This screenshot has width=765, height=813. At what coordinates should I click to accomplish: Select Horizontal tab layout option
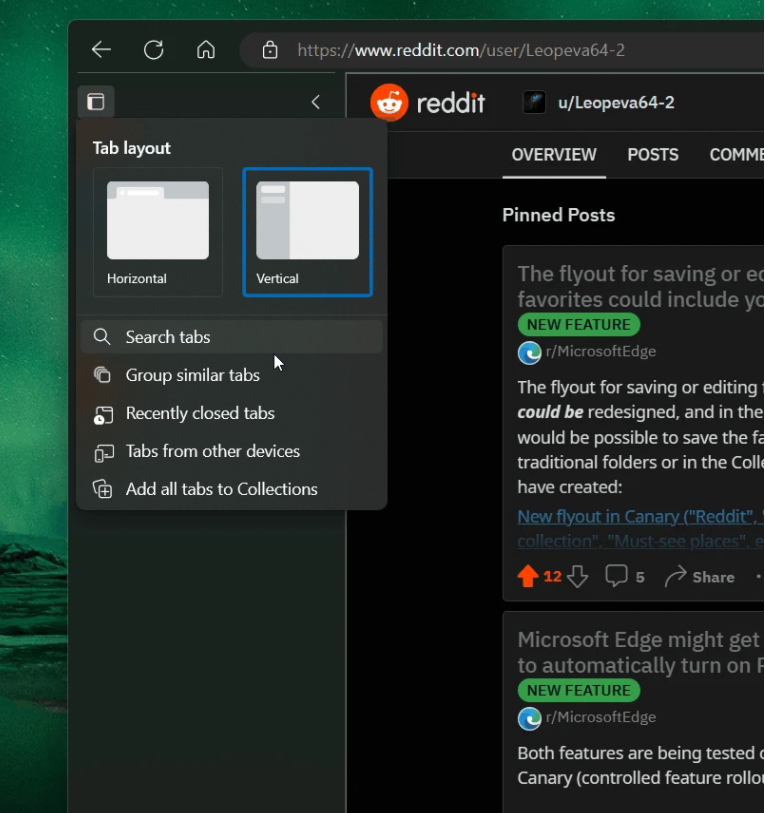(x=158, y=232)
